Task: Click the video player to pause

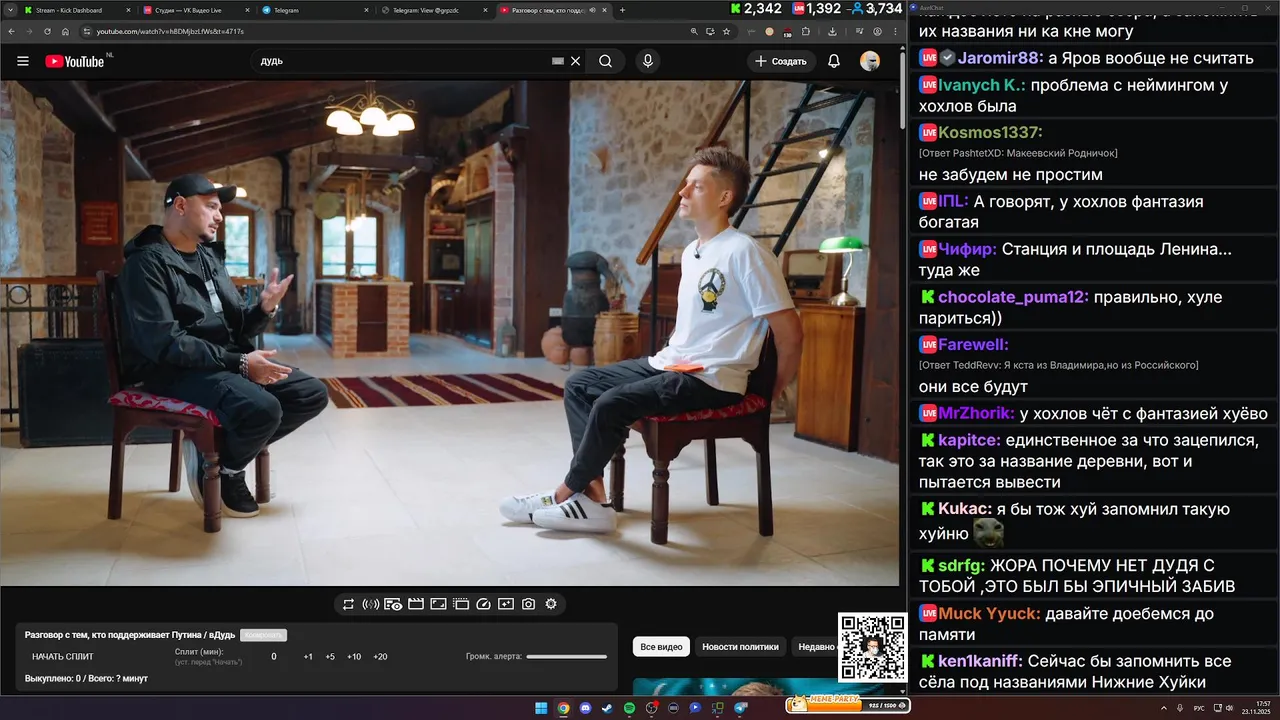Action: click(x=450, y=333)
